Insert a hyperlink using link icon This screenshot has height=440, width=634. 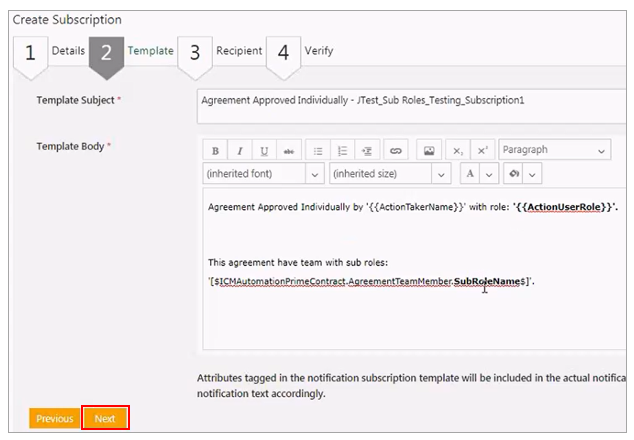[395, 151]
